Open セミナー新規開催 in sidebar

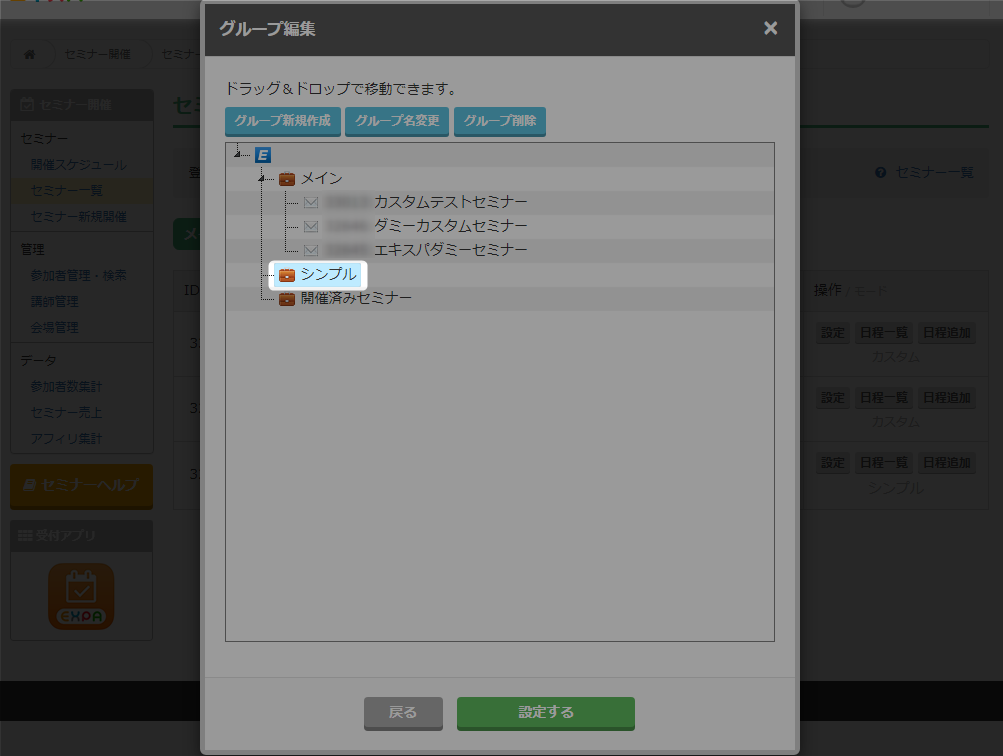(79, 217)
